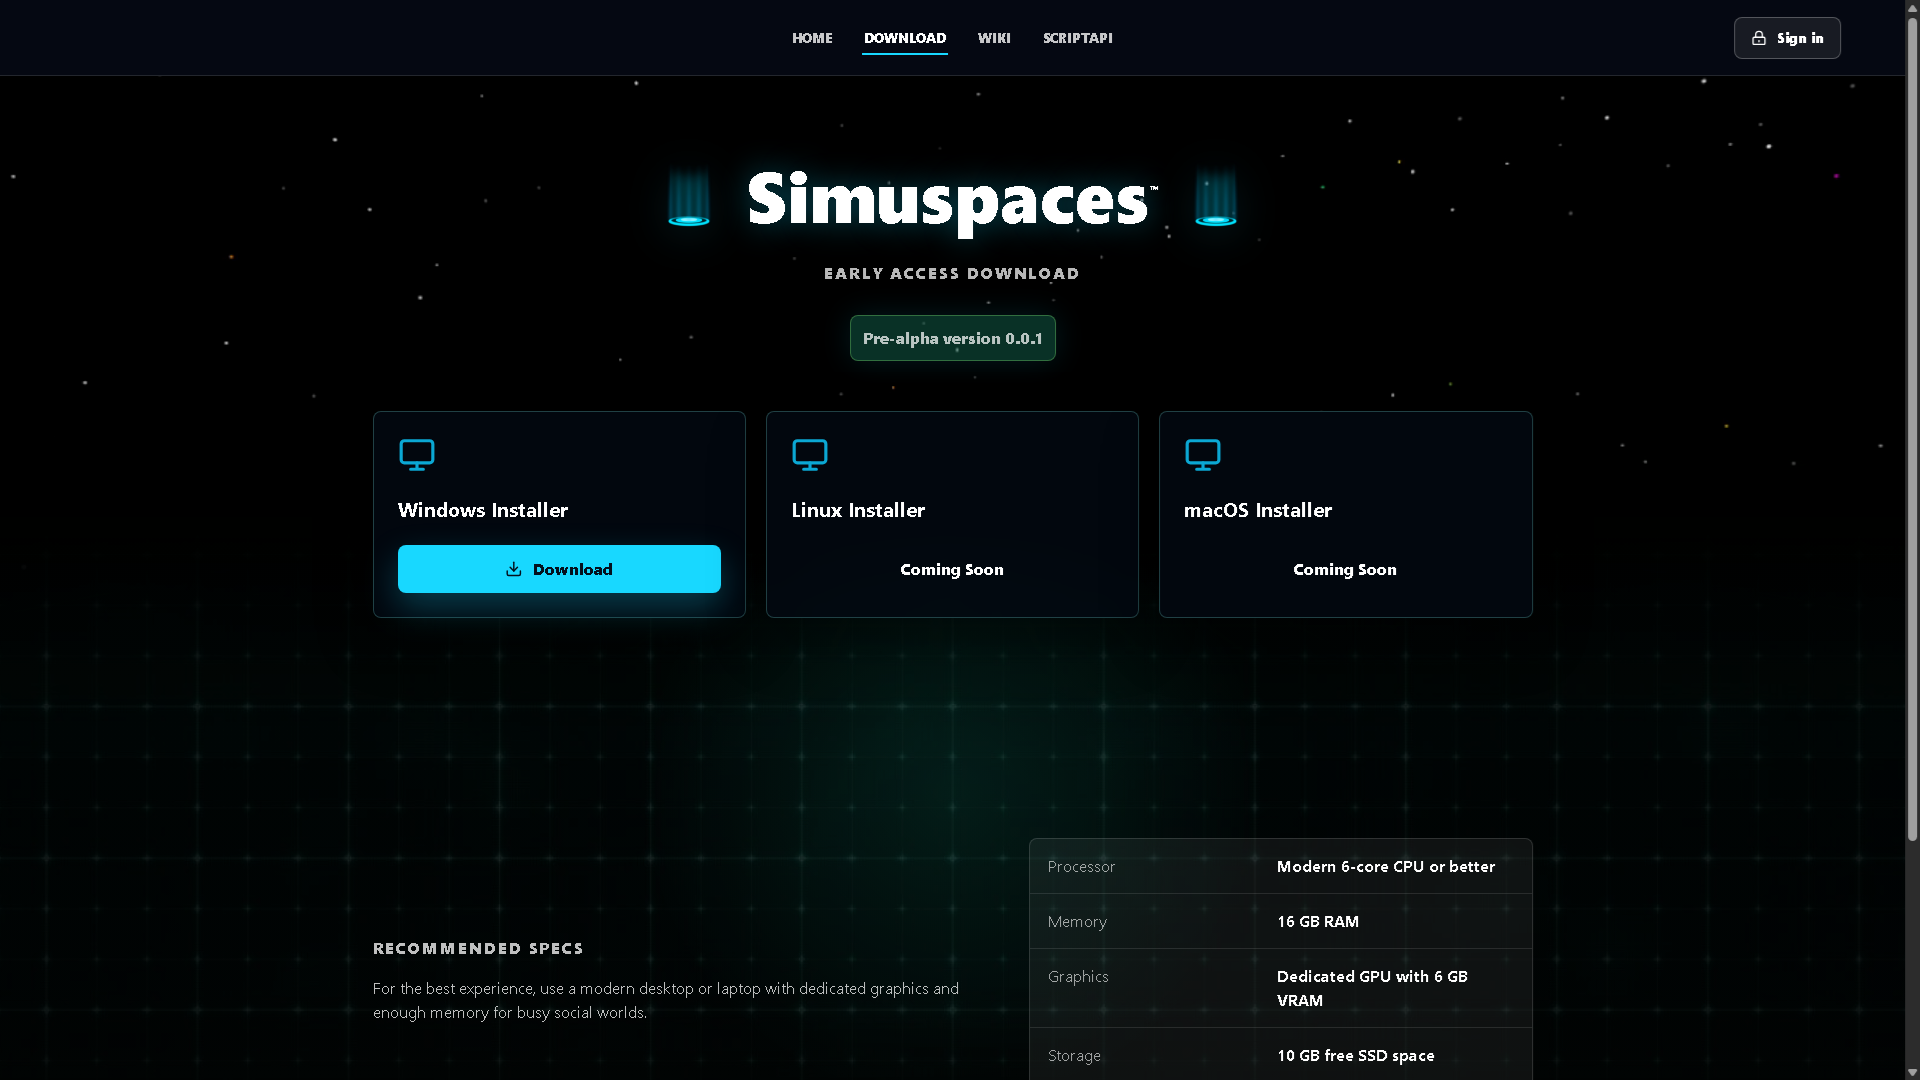Click Coming Soon under Linux Installer
This screenshot has width=1920, height=1080.
[x=952, y=569]
